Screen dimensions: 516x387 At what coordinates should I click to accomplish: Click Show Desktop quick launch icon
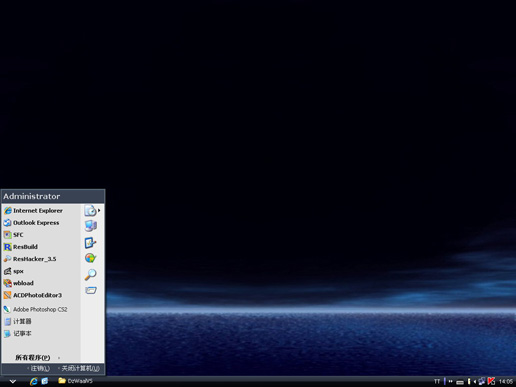pos(45,381)
